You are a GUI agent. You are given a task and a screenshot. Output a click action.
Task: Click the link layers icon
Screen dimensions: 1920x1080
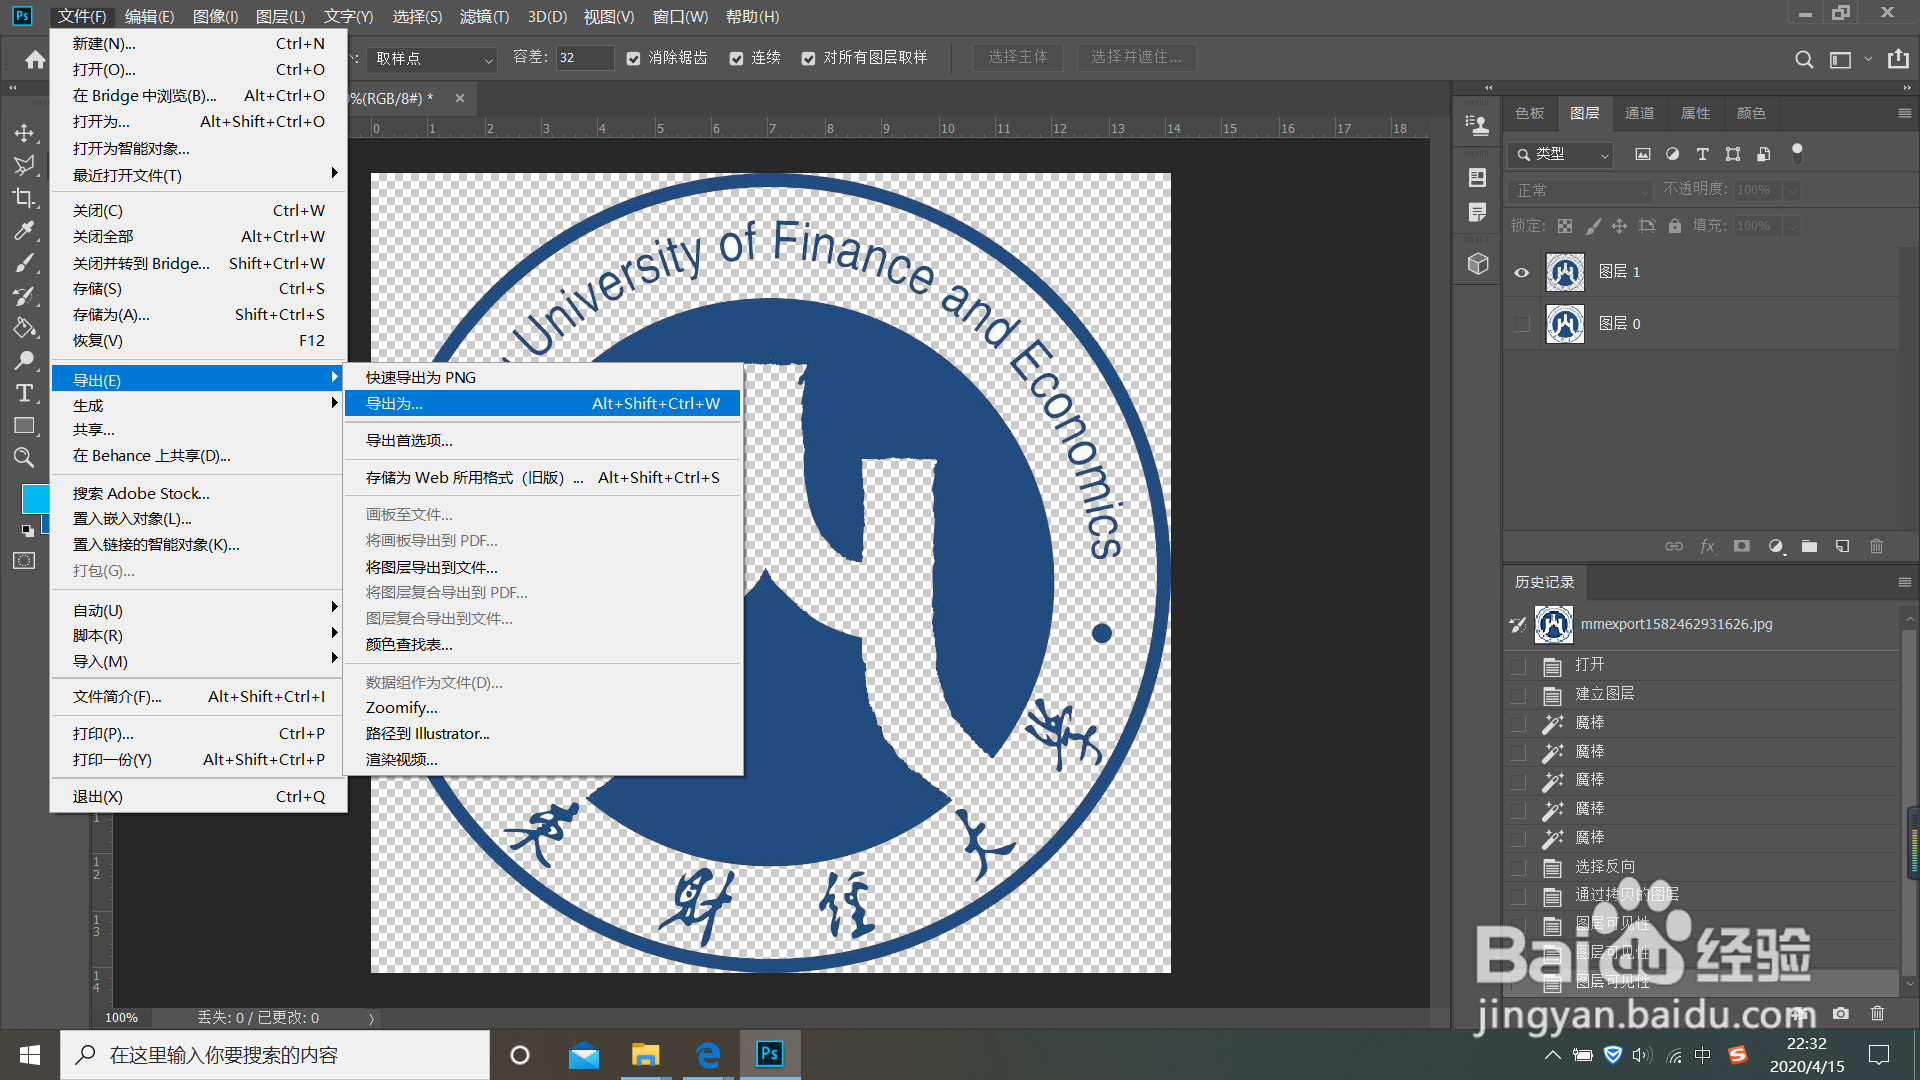[1673, 546]
